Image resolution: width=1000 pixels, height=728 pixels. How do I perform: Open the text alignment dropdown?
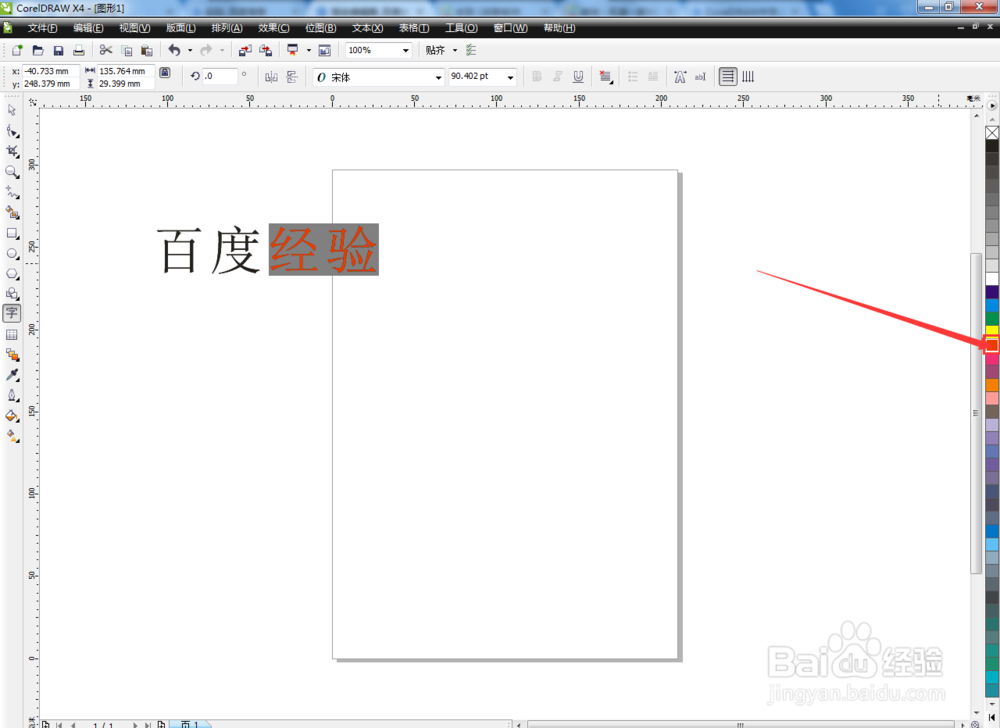pos(605,76)
